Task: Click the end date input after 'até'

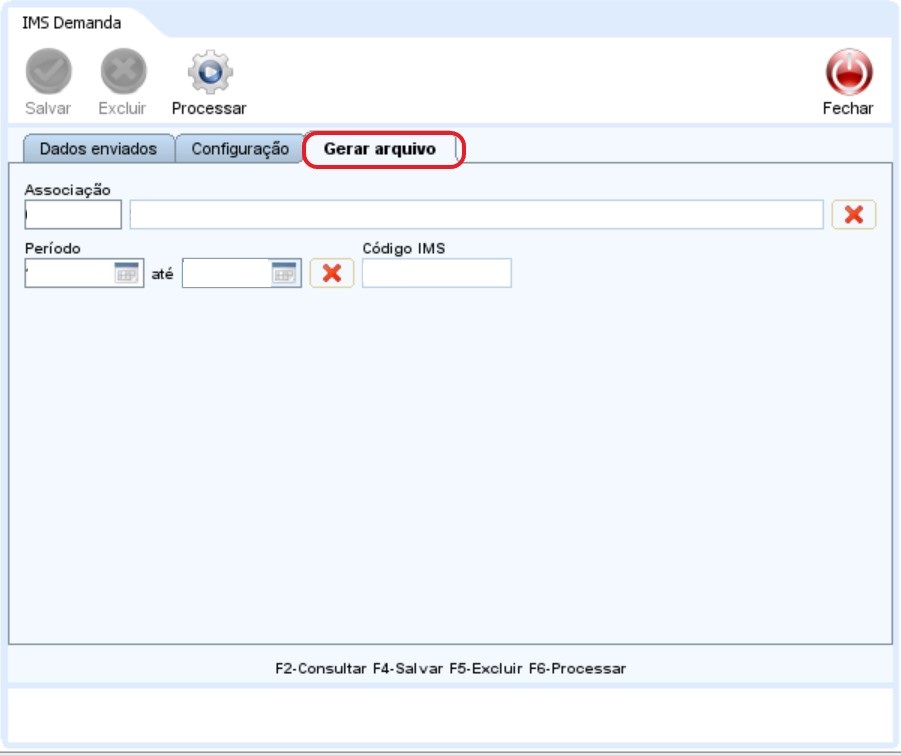Action: click(x=226, y=274)
